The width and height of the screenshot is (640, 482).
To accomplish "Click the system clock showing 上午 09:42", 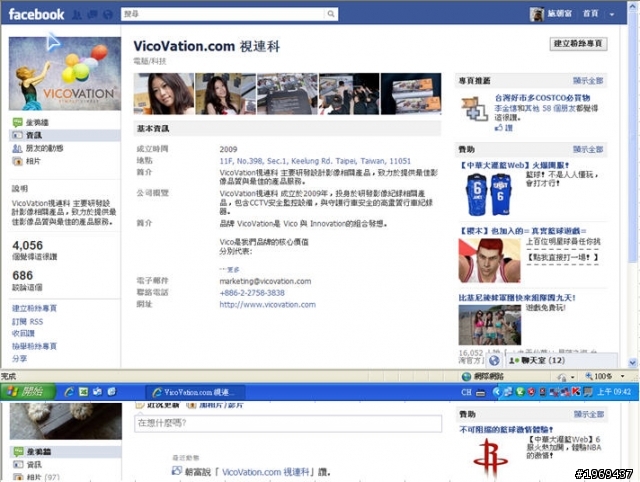I will coord(614,392).
